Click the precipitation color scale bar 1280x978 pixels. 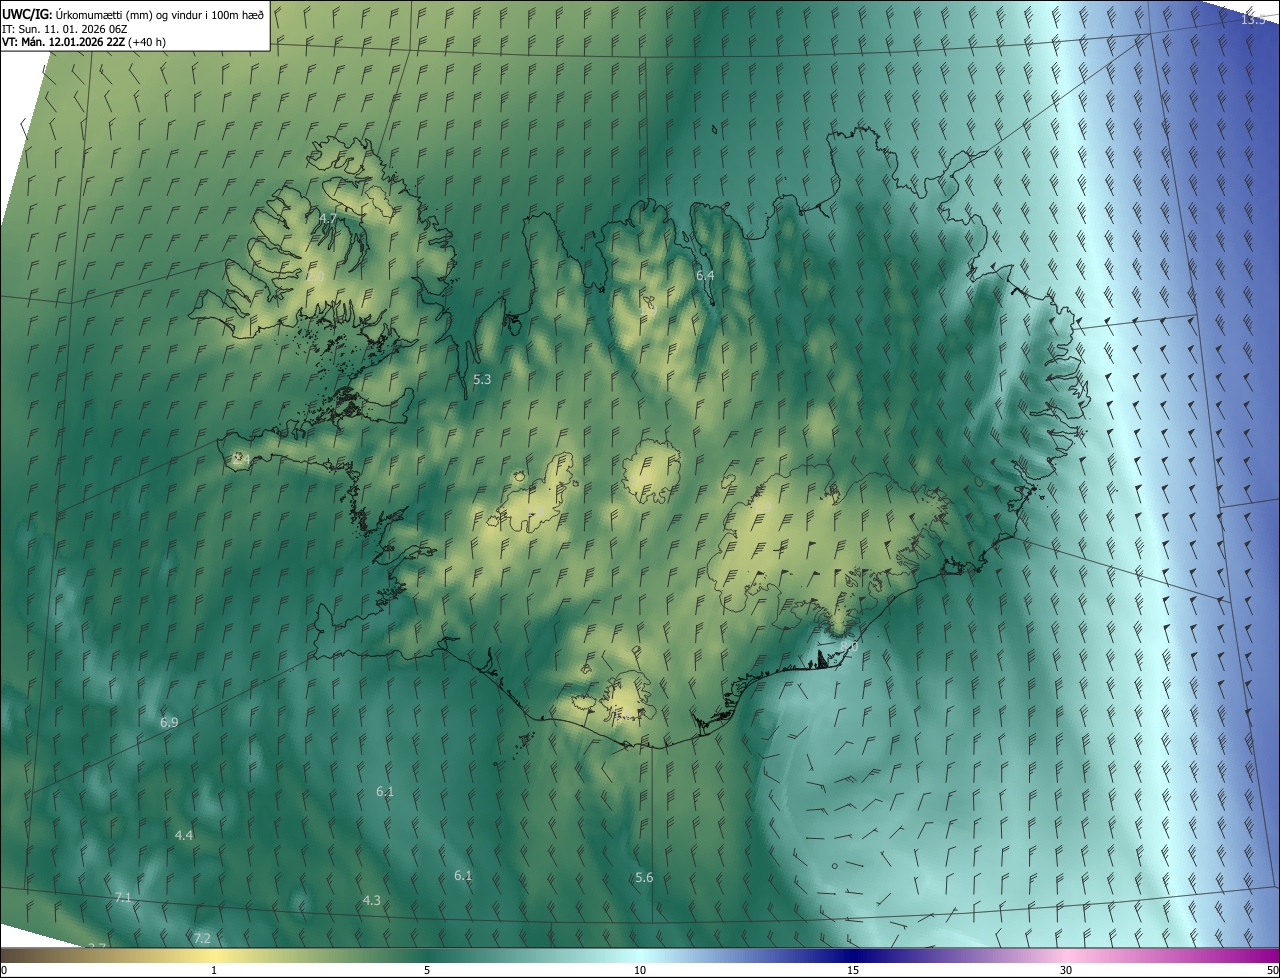pos(640,955)
